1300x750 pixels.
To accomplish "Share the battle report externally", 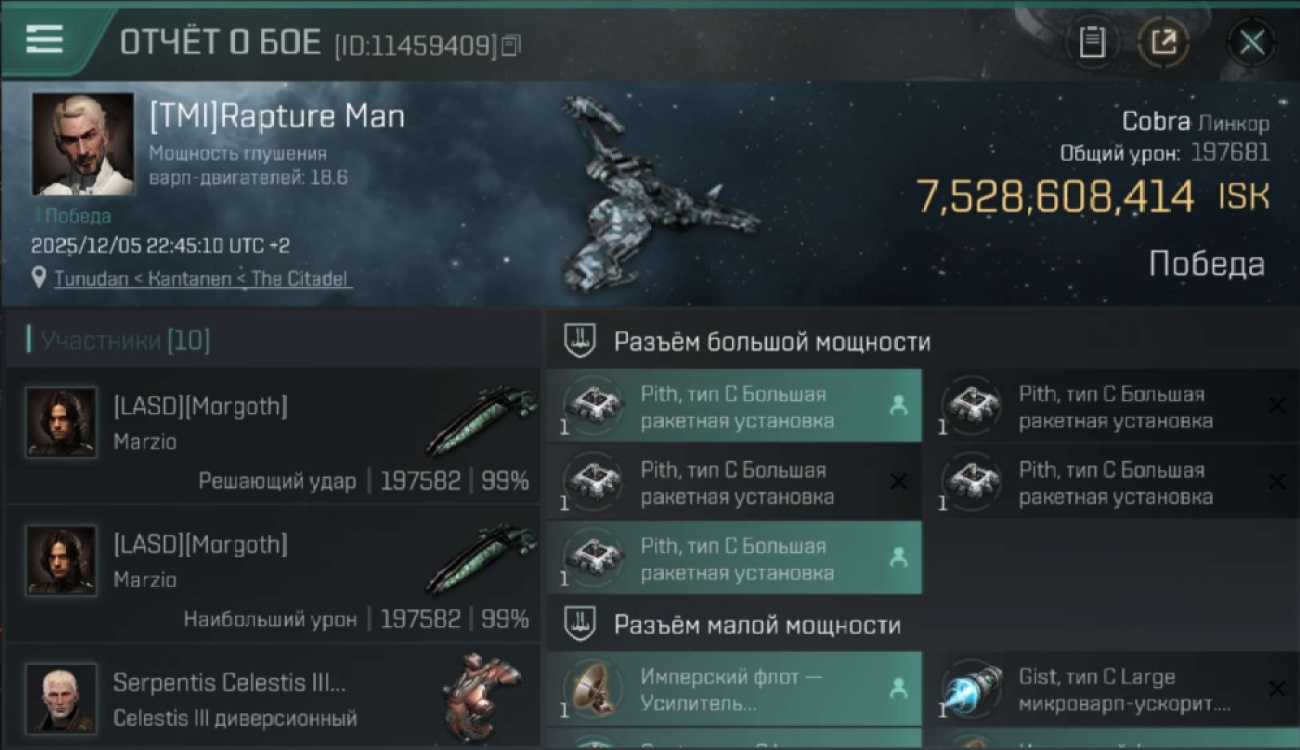I will tap(1164, 42).
